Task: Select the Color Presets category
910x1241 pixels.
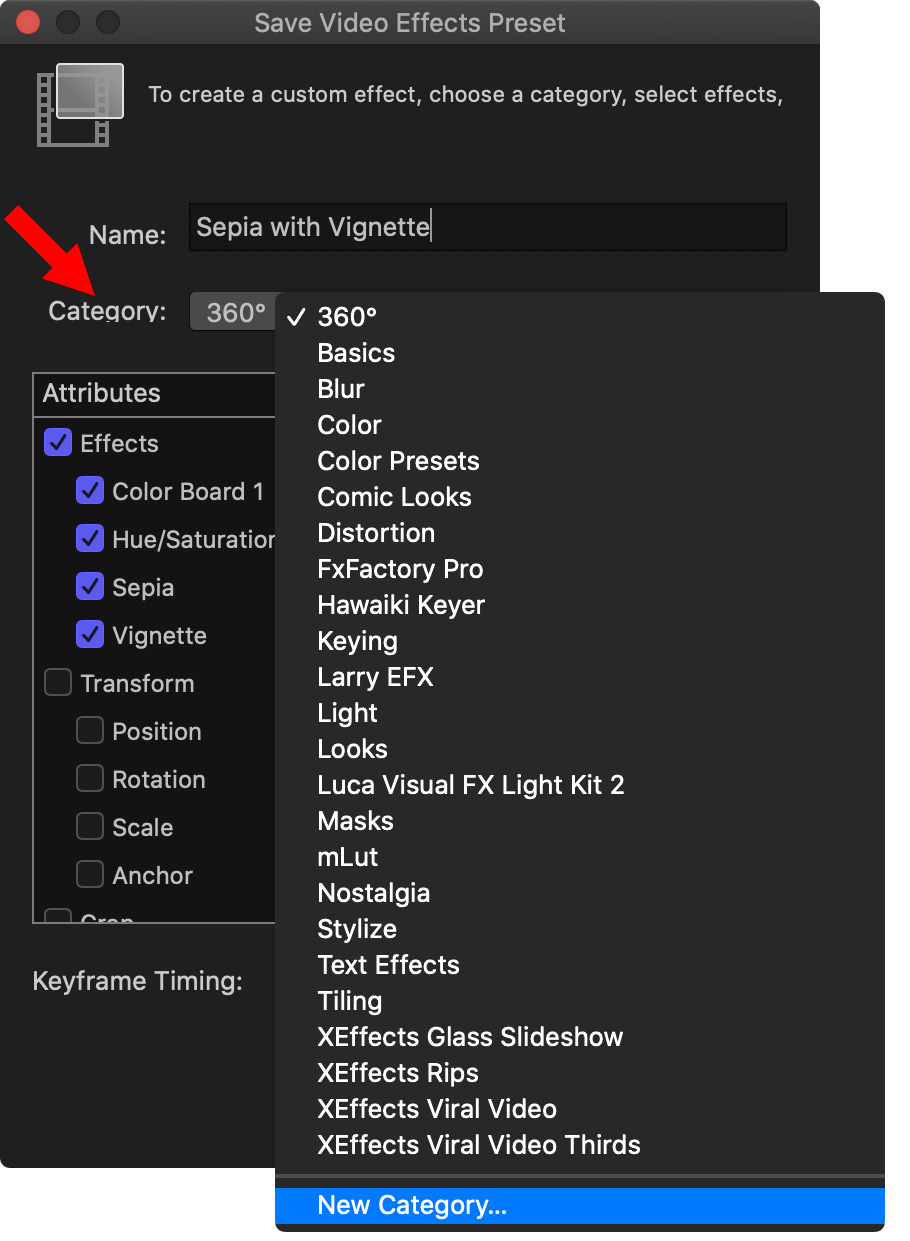Action: click(398, 461)
